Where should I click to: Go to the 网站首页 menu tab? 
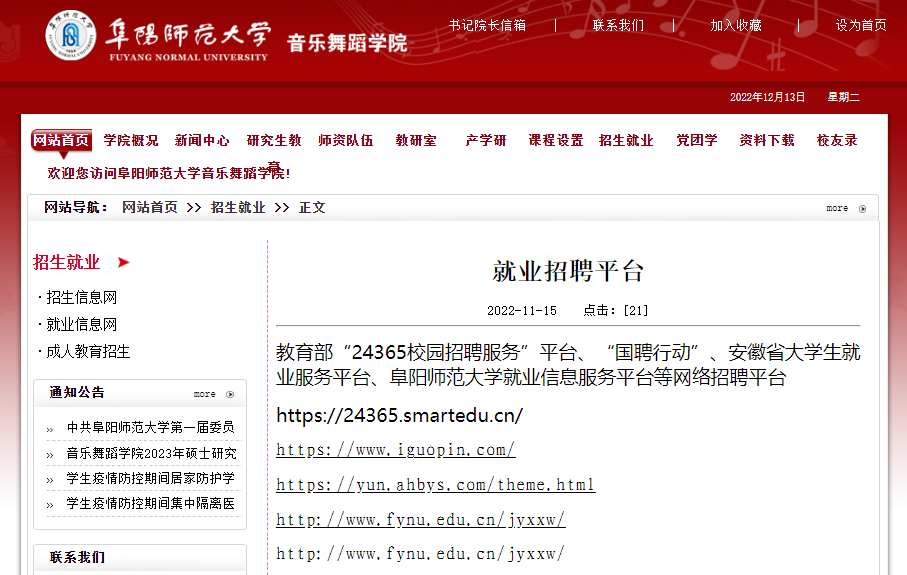tap(61, 141)
